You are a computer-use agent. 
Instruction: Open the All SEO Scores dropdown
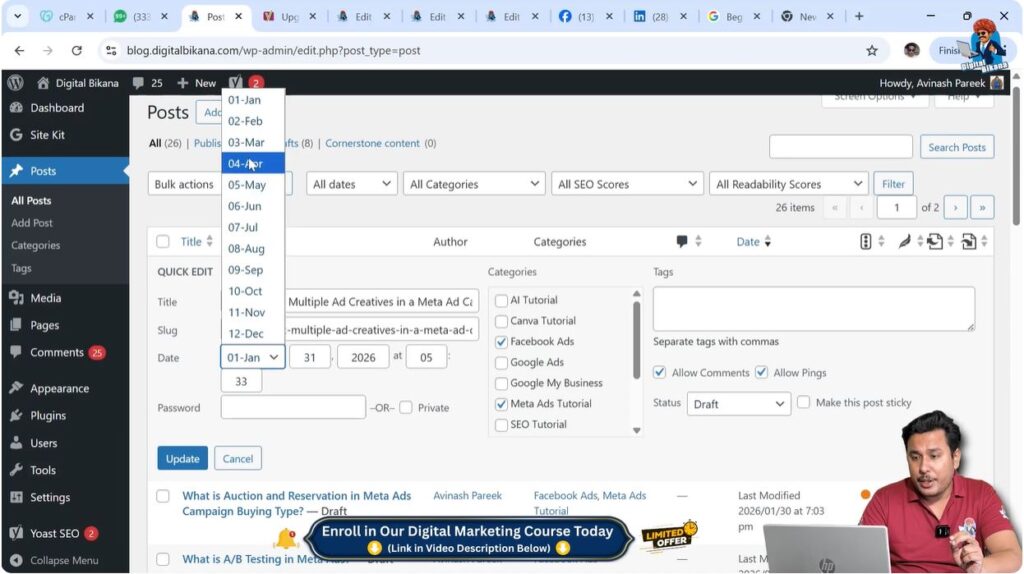[x=627, y=184]
